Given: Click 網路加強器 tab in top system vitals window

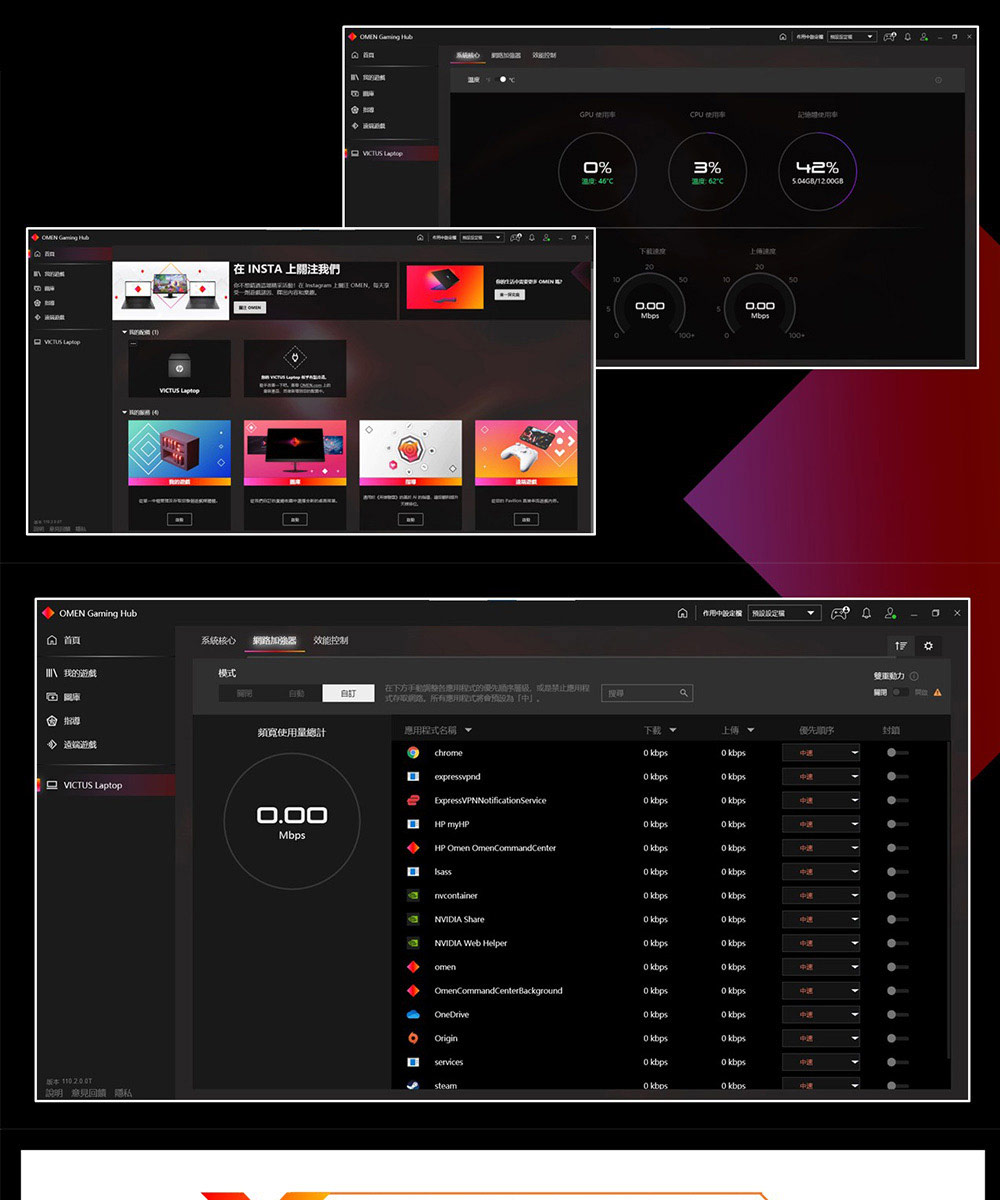Looking at the screenshot, I should click(505, 55).
